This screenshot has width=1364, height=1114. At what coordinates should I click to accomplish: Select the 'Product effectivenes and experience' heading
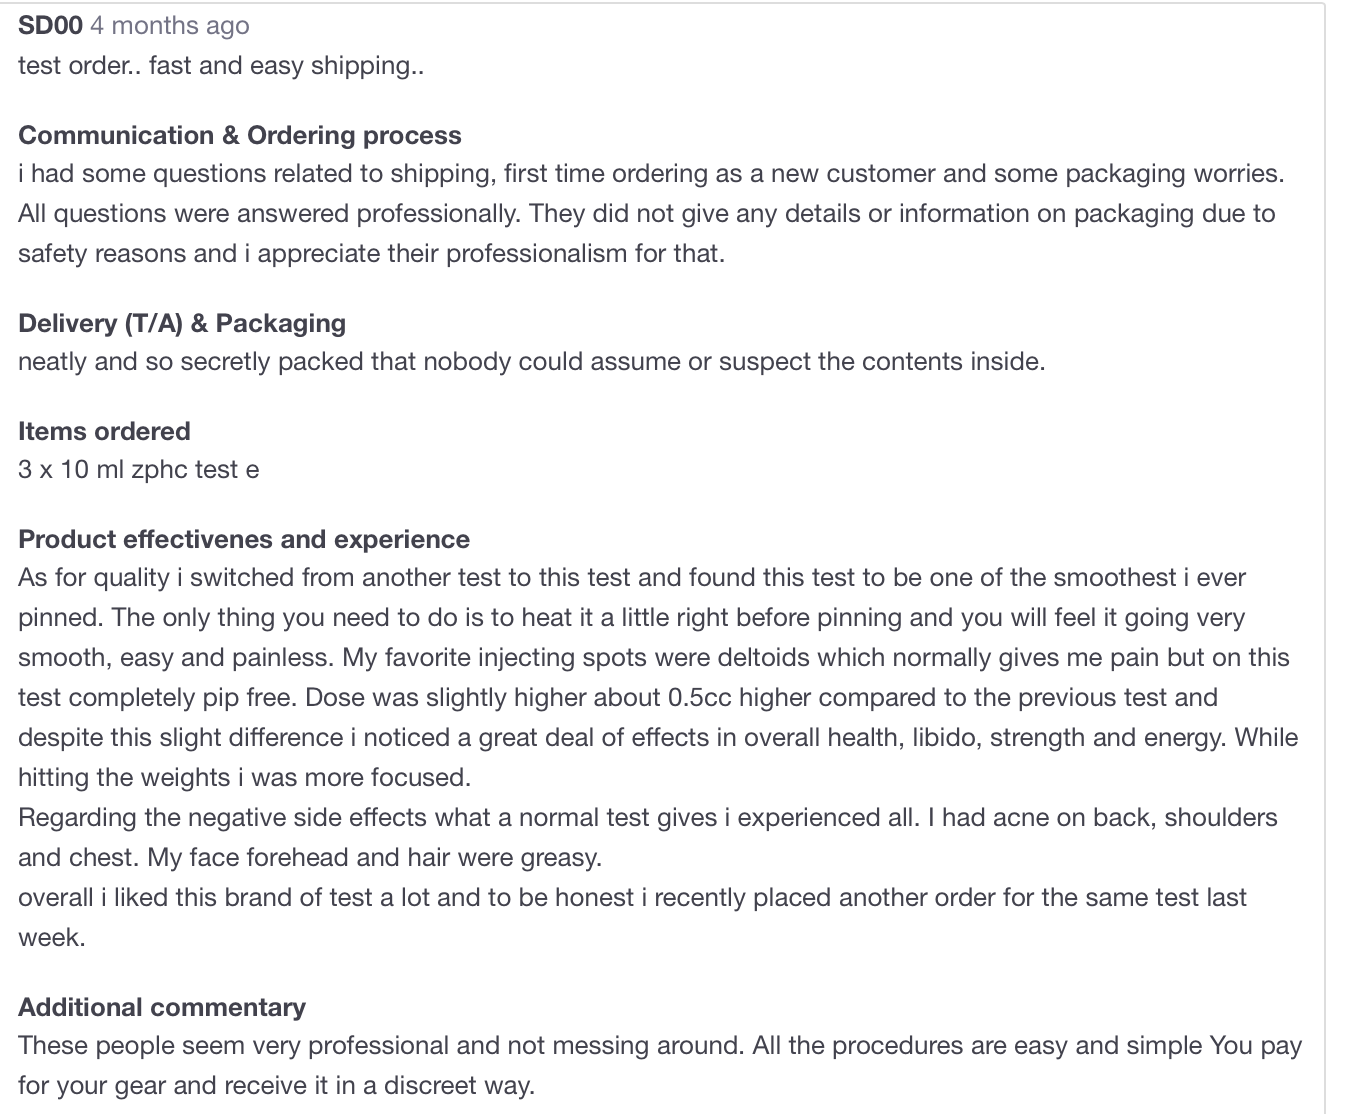pyautogui.click(x=244, y=539)
